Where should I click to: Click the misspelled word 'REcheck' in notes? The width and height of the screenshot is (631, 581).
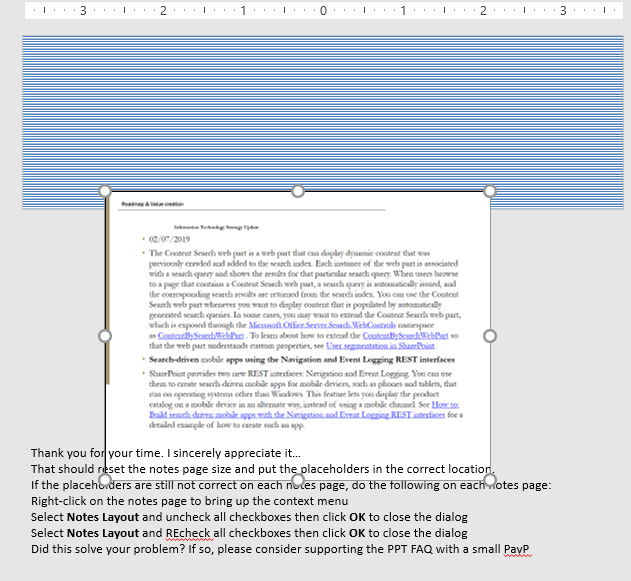(188, 533)
